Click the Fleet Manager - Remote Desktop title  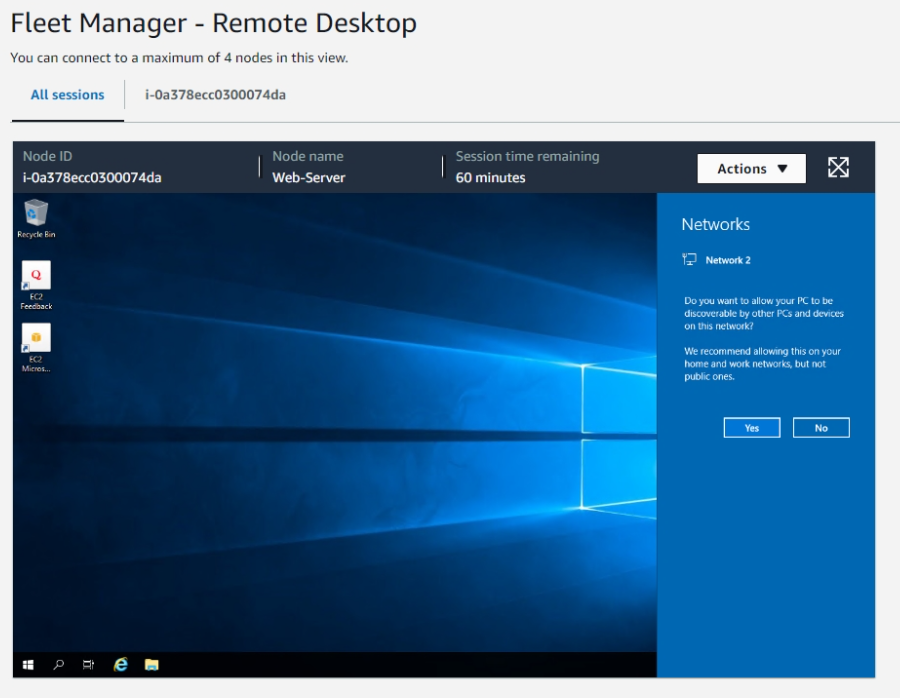tap(214, 24)
